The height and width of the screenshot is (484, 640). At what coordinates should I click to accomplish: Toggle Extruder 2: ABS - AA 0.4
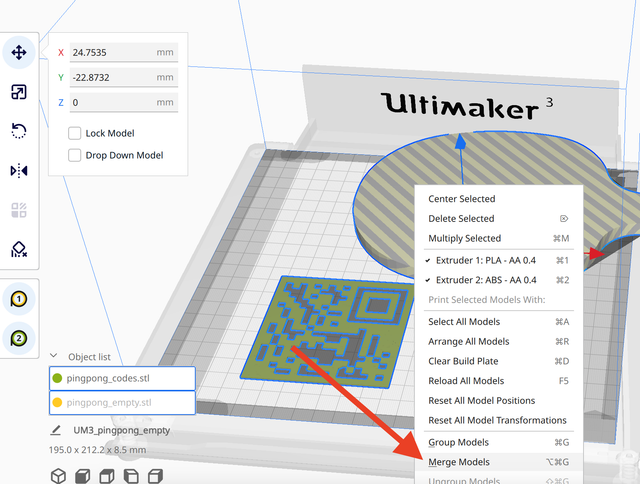tap(498, 280)
